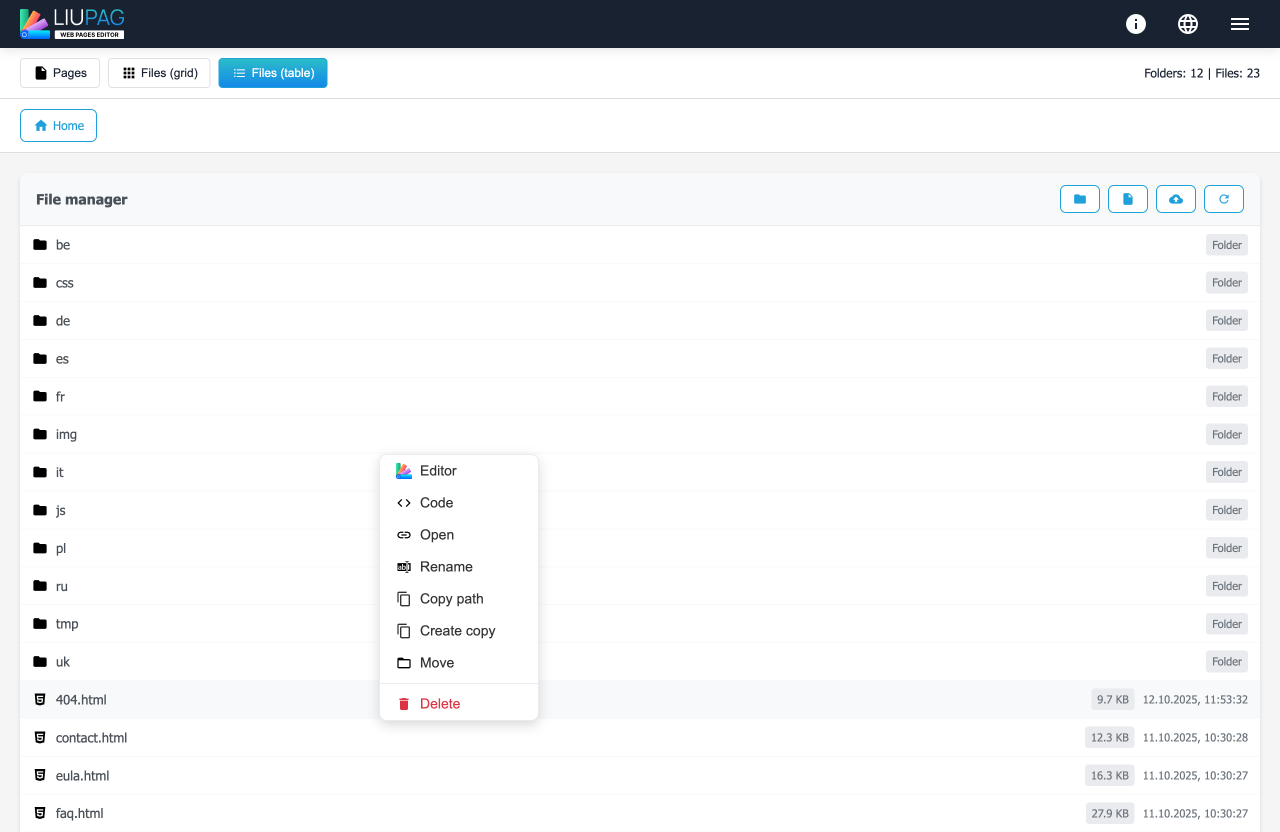1280x832 pixels.
Task: Open the pl folder row
Action: pyautogui.click(x=640, y=548)
